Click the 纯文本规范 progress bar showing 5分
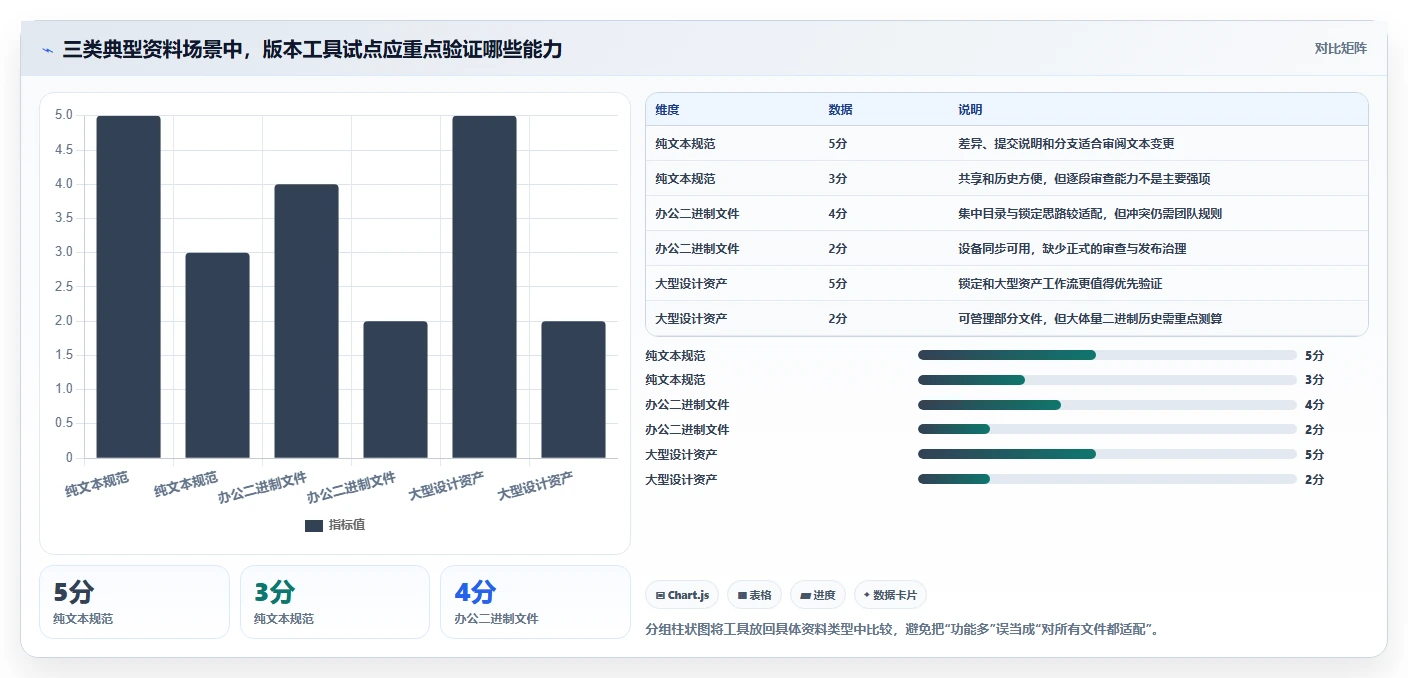The height and width of the screenshot is (678, 1408). point(1107,355)
